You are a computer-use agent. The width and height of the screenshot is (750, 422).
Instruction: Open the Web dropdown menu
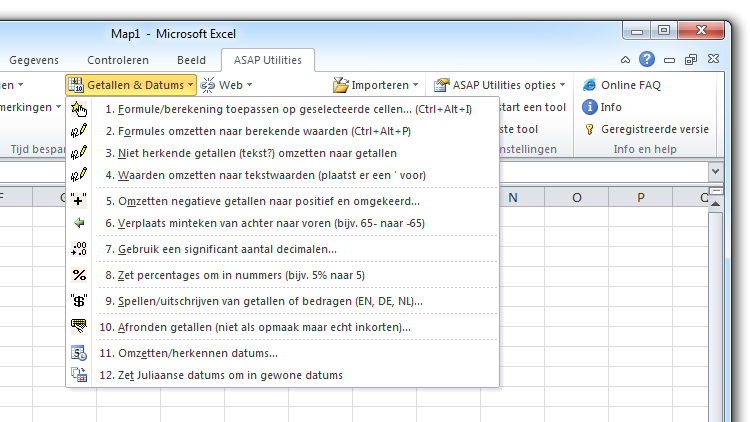click(249, 86)
